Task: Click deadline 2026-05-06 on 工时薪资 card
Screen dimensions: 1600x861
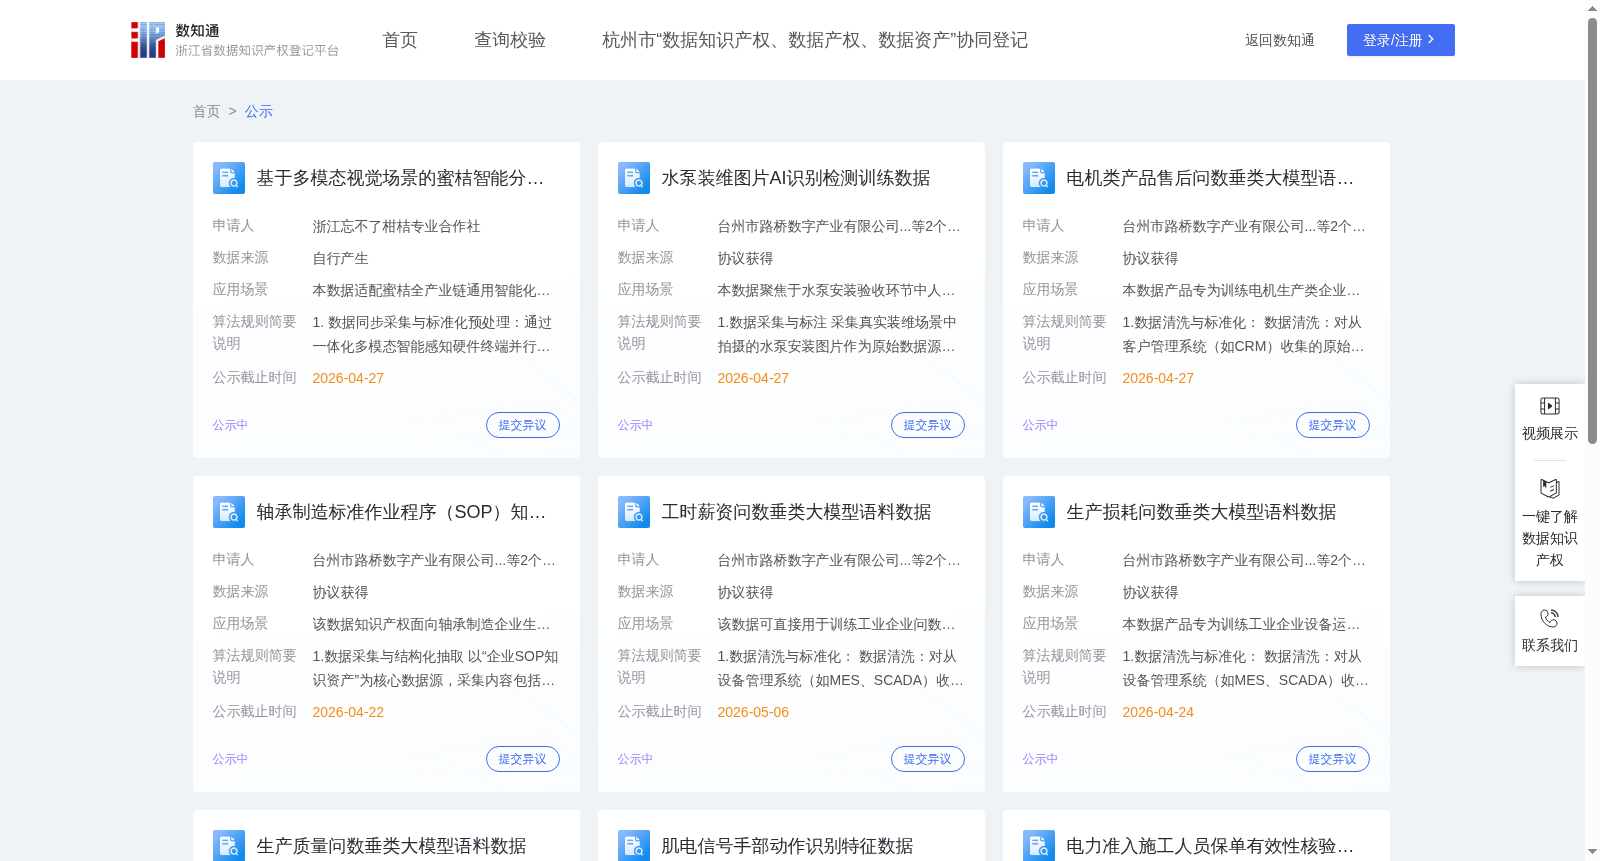Action: pos(753,712)
